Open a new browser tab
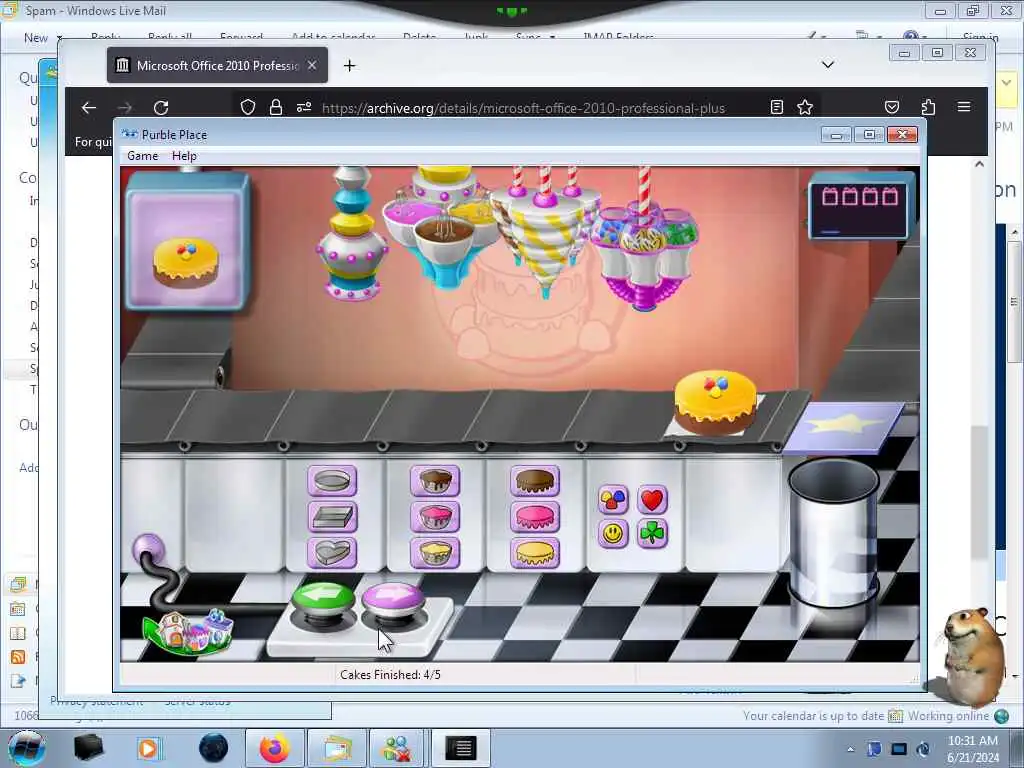Viewport: 1024px width, 768px height. click(x=349, y=65)
